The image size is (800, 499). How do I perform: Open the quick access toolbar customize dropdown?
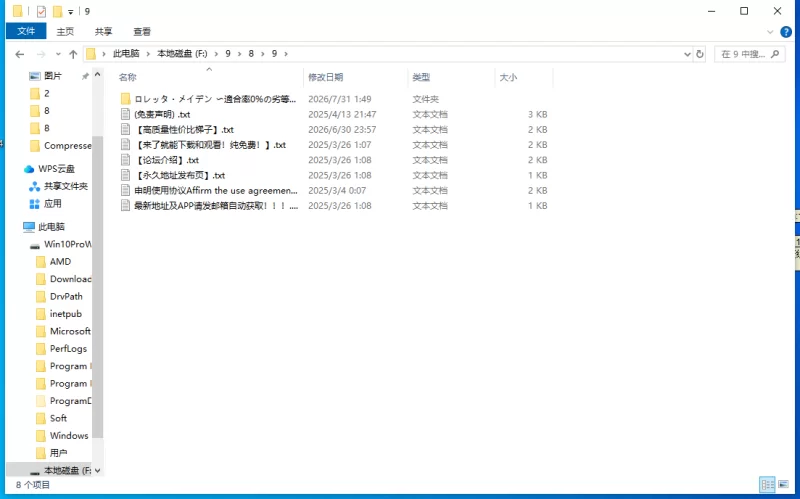point(70,12)
